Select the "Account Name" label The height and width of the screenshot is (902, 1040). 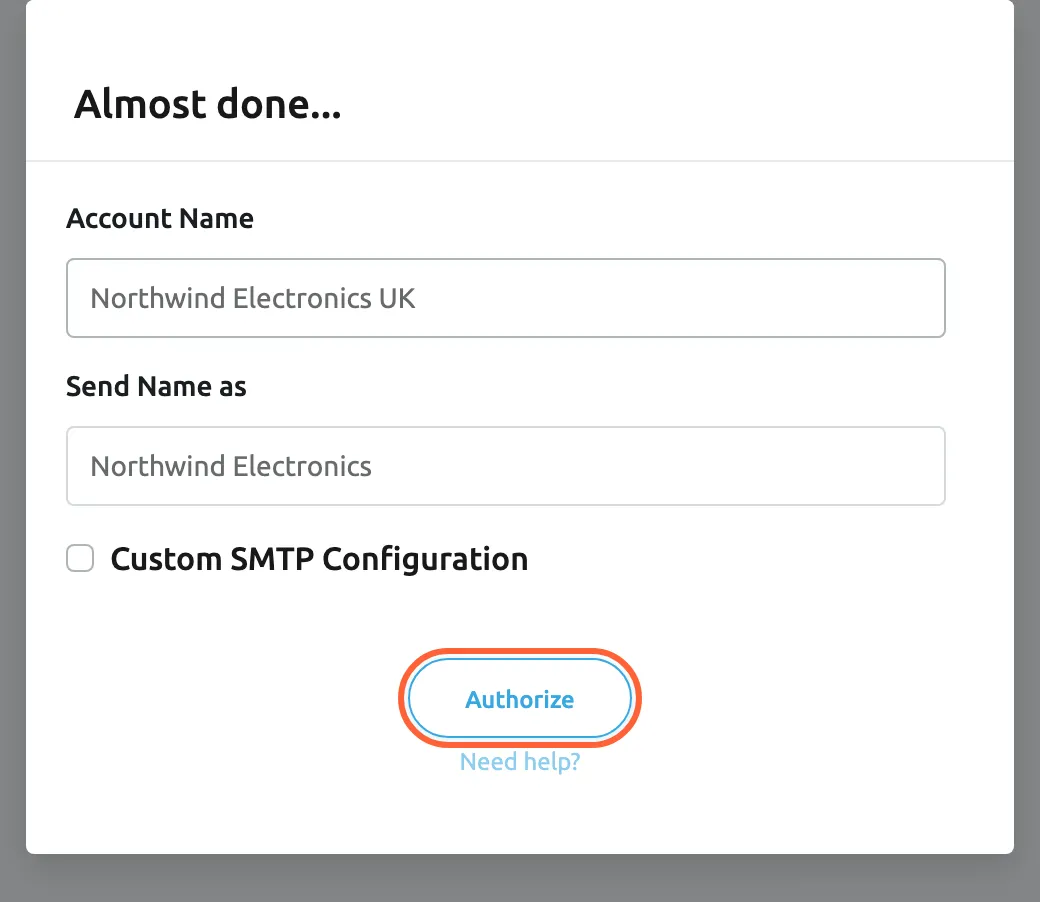[160, 218]
